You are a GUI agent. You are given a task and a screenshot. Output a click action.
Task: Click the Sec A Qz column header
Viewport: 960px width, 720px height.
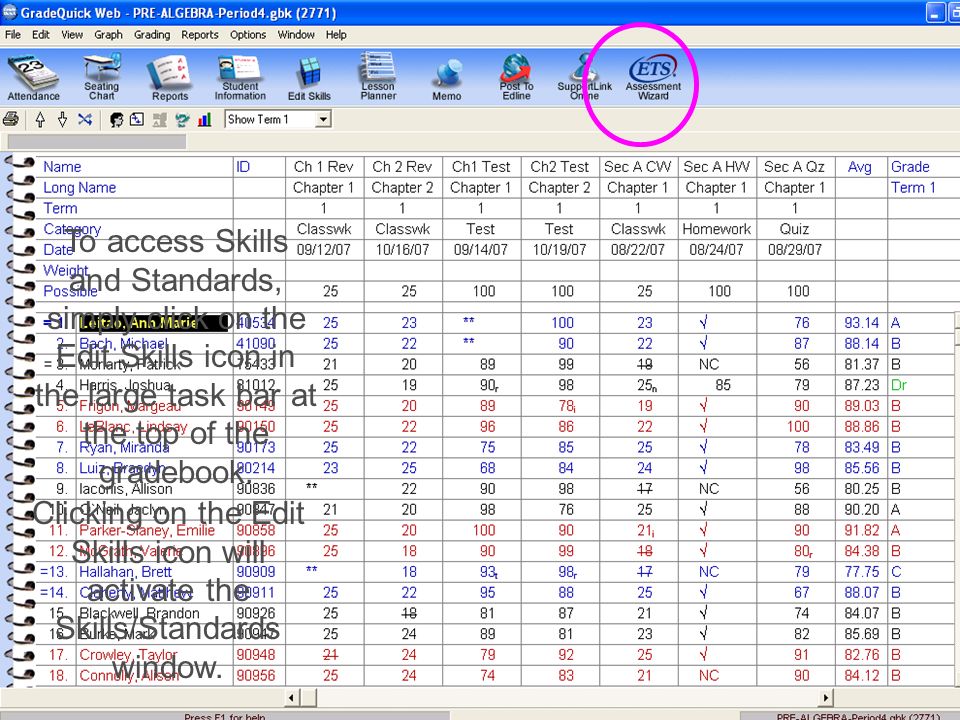tap(794, 167)
